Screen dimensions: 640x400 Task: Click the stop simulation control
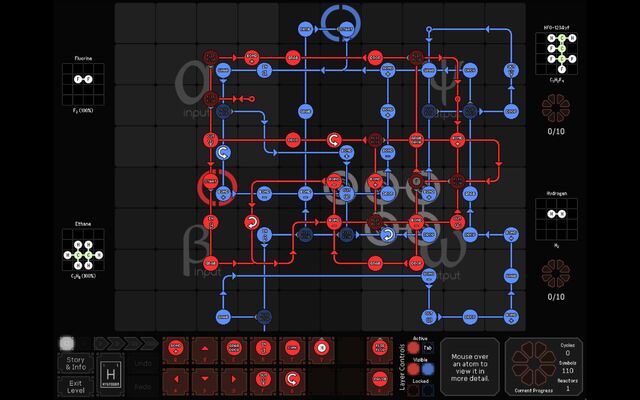pos(67,343)
